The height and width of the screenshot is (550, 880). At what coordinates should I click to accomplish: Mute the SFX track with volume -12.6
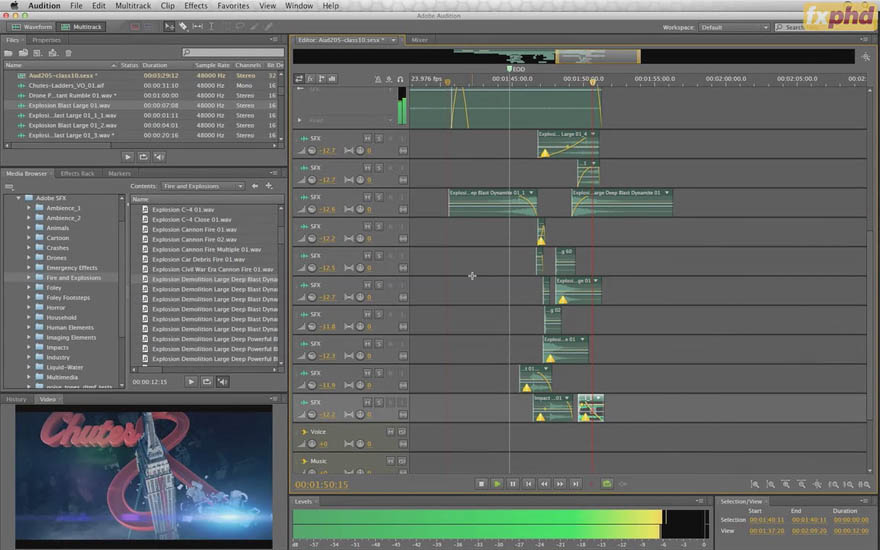coord(367,197)
